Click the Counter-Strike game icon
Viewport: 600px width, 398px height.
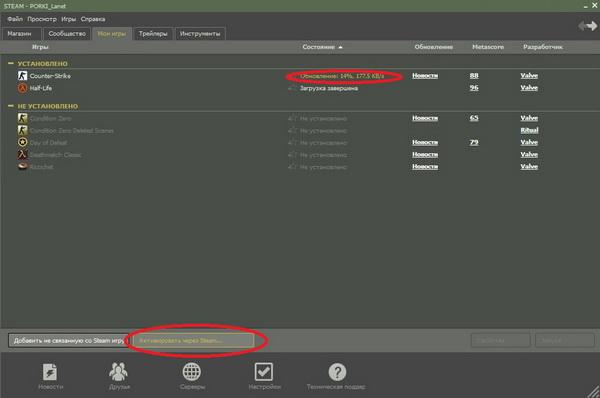pyautogui.click(x=23, y=76)
